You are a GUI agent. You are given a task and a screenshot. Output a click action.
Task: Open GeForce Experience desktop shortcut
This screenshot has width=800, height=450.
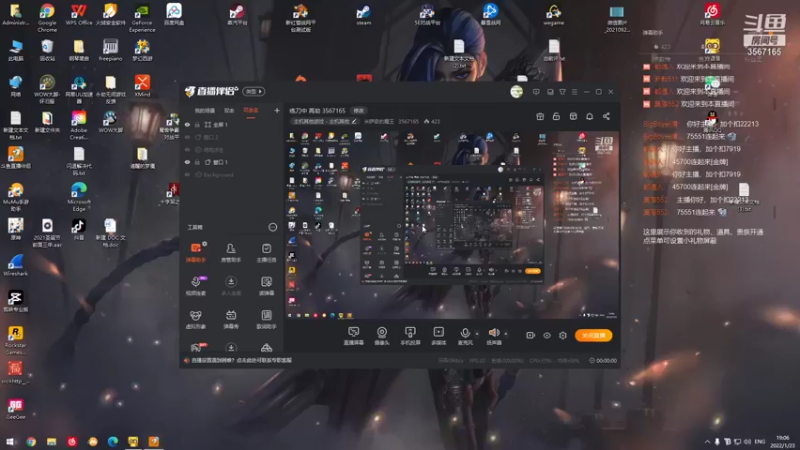[x=142, y=17]
